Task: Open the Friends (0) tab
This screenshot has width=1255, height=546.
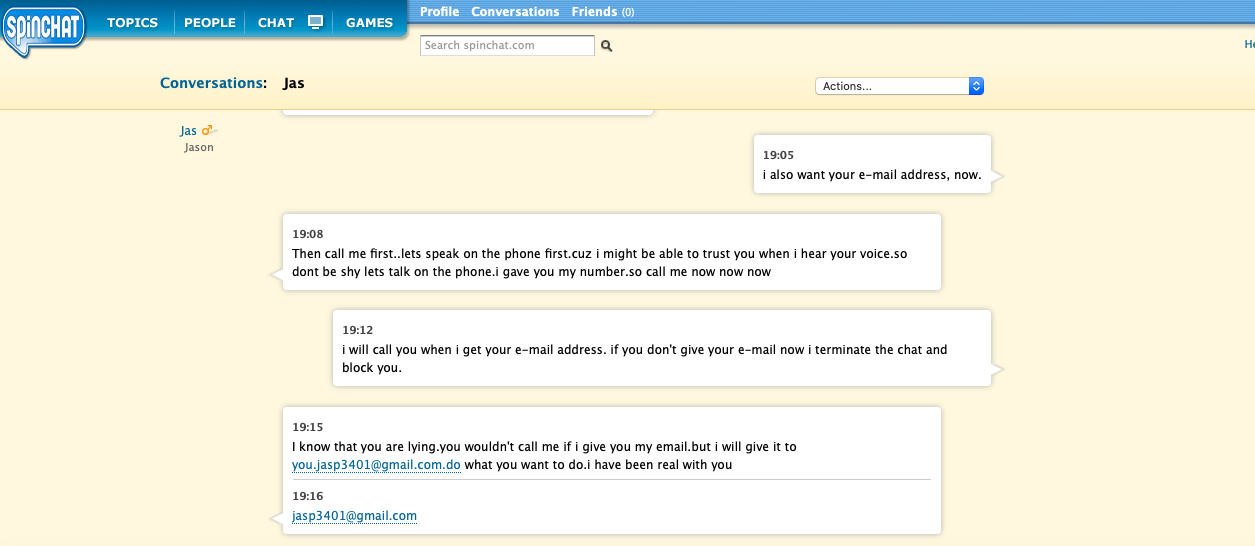Action: point(602,12)
